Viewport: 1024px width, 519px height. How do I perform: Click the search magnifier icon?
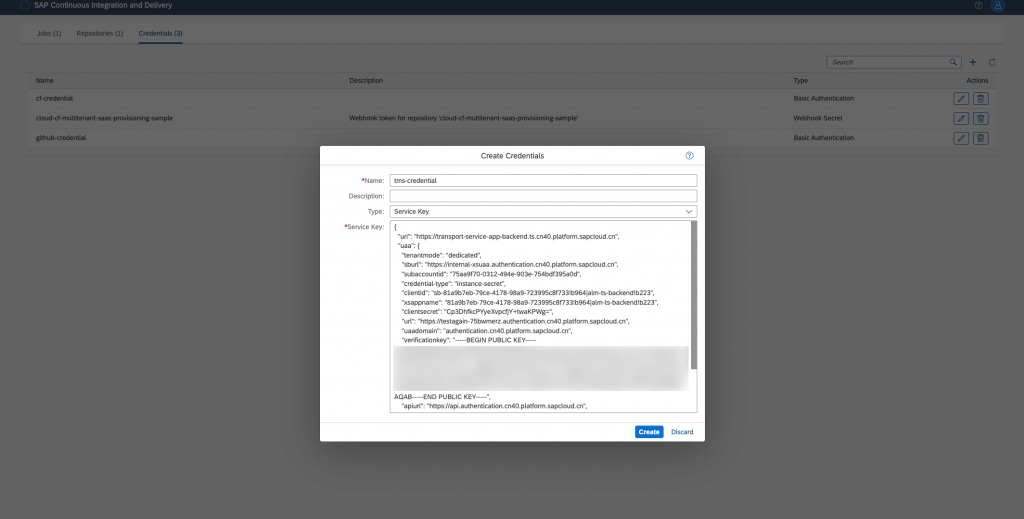pos(953,62)
